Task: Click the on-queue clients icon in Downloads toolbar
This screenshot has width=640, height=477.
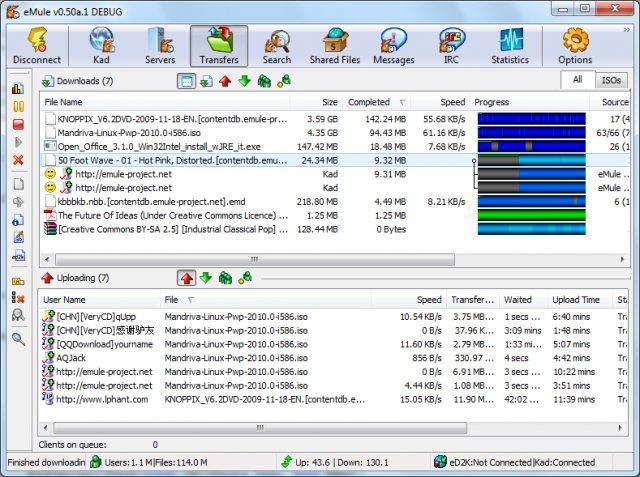Action: (264, 81)
